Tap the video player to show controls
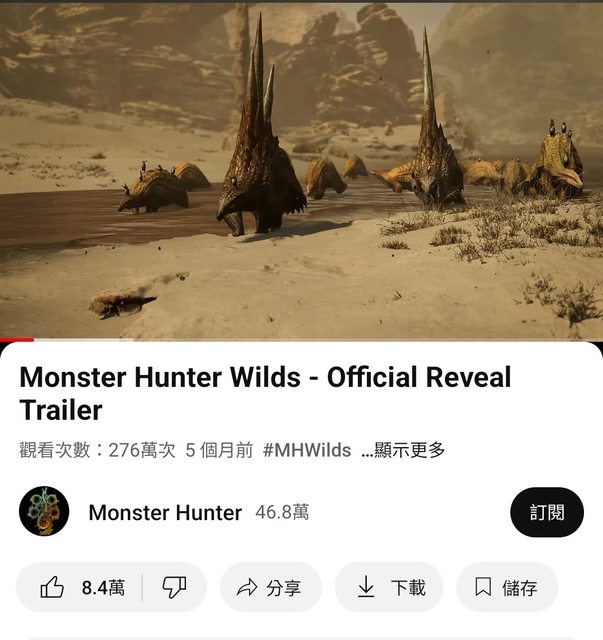The image size is (603, 640). click(301, 171)
